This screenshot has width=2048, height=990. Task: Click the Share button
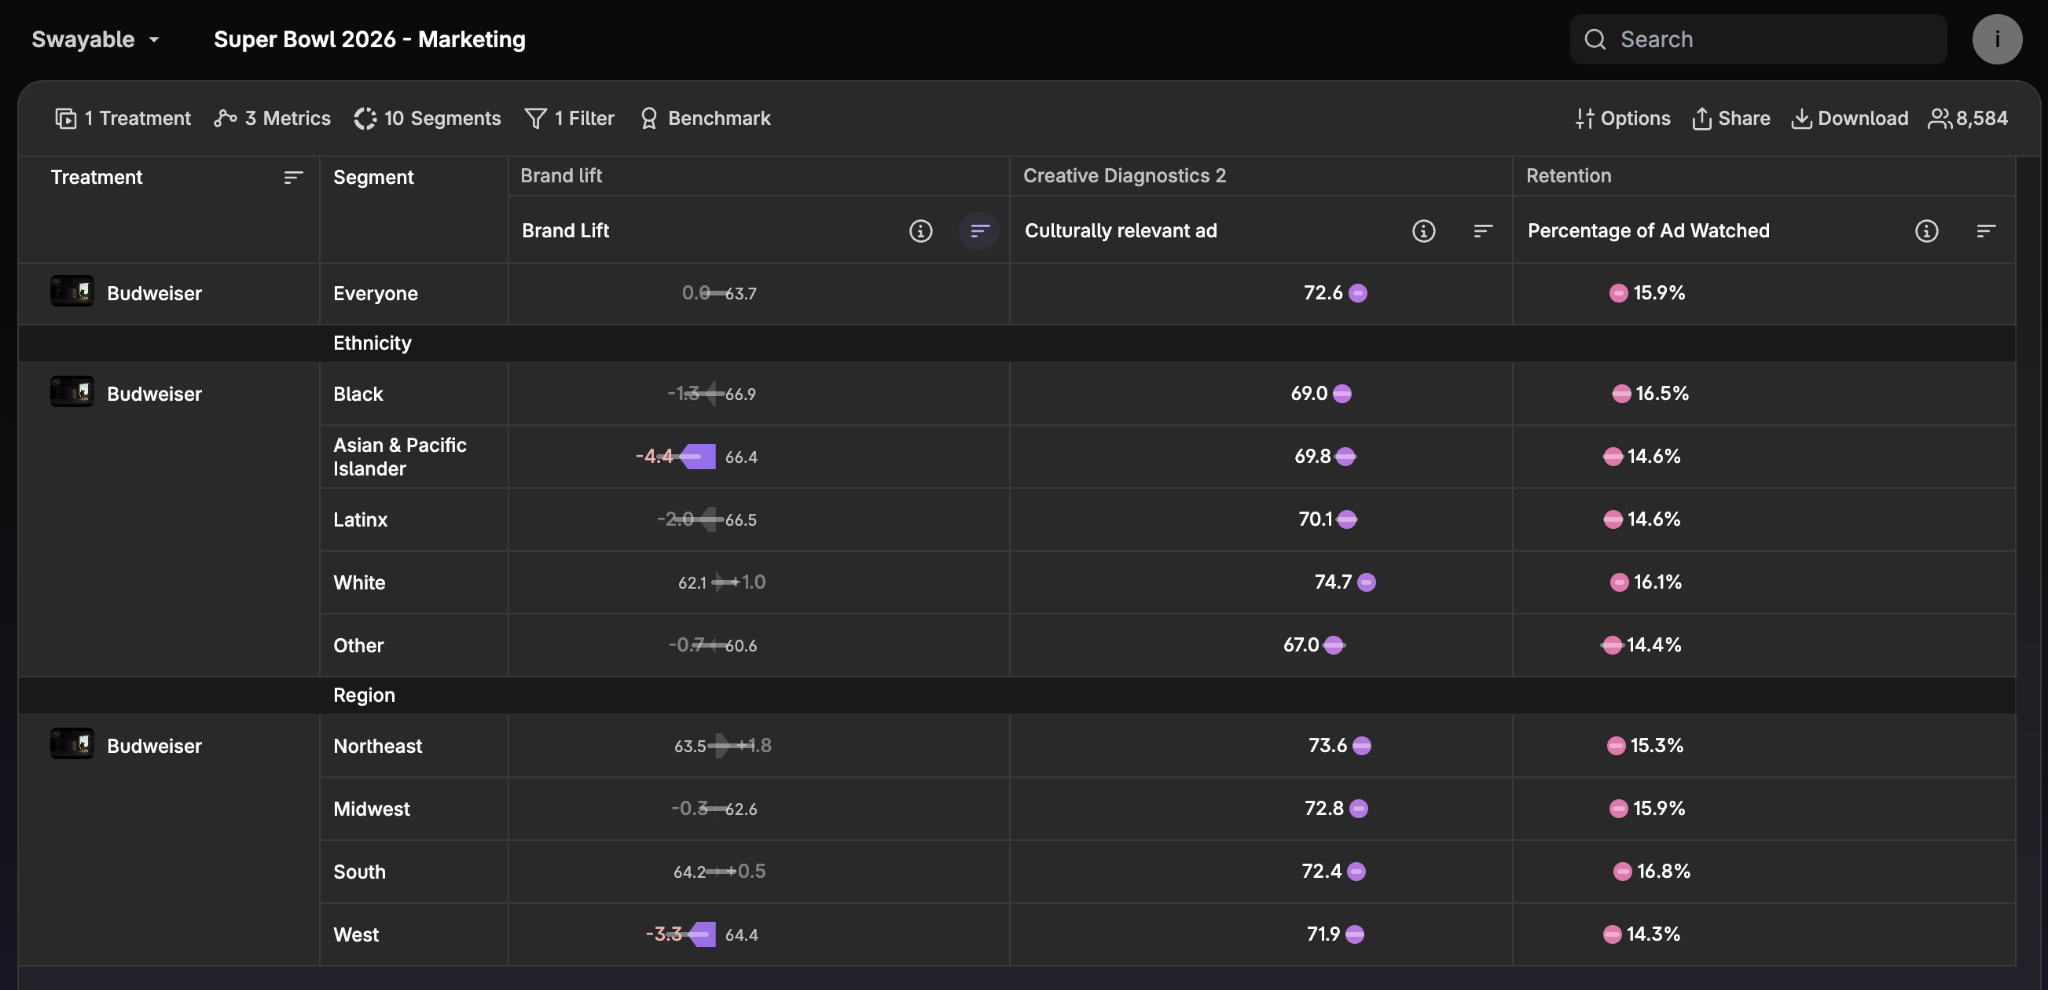[x=1730, y=119]
